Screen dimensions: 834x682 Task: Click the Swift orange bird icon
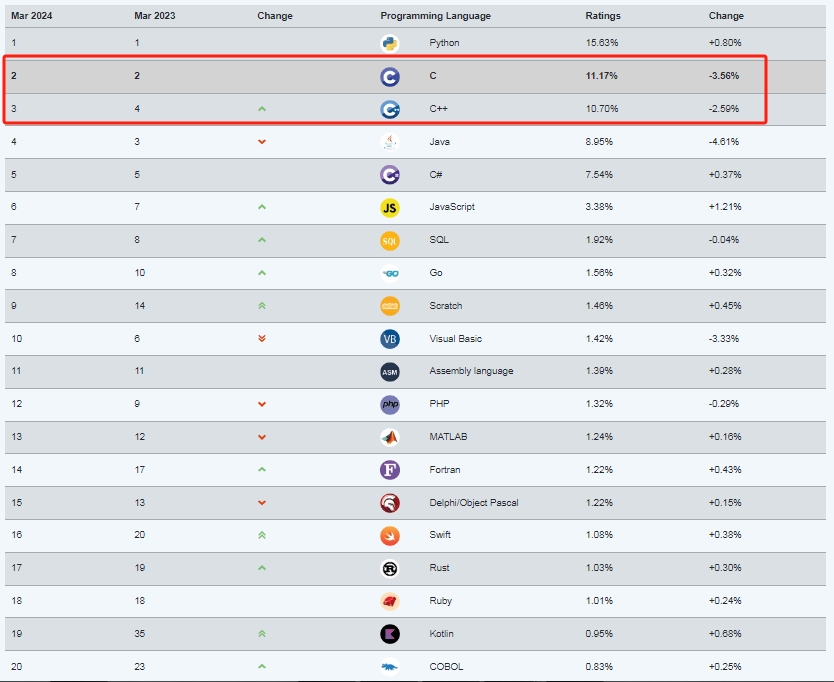pyautogui.click(x=390, y=536)
